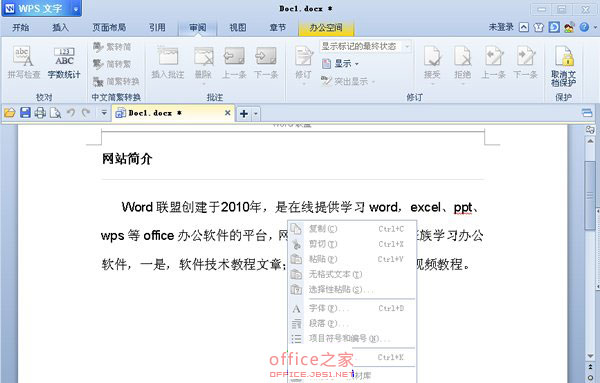600x383 pixels.
Task: Open 字体 dialog from context menu
Action: pyautogui.click(x=352, y=308)
